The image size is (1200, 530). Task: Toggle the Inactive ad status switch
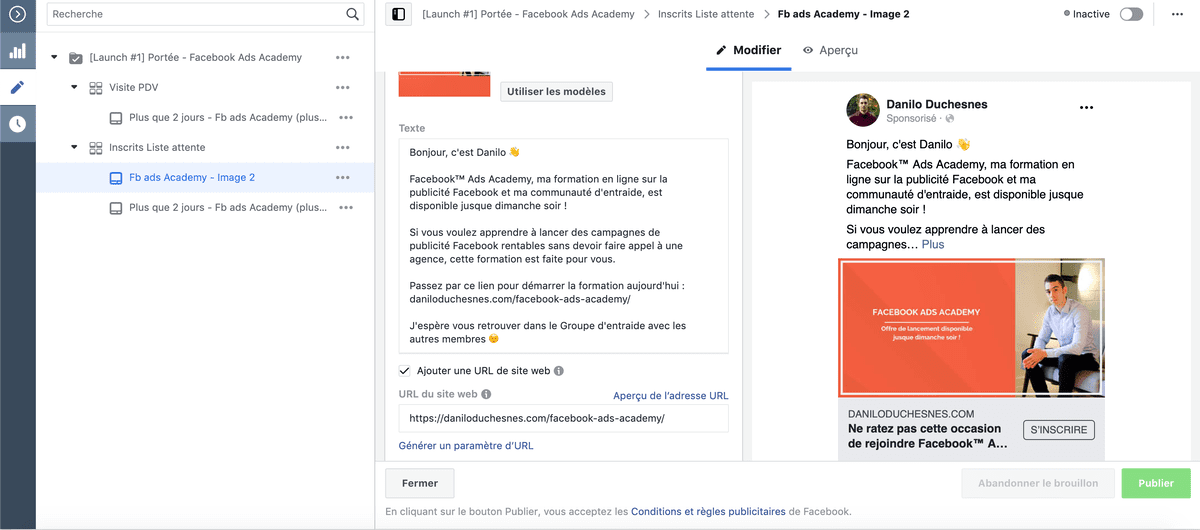1131,14
